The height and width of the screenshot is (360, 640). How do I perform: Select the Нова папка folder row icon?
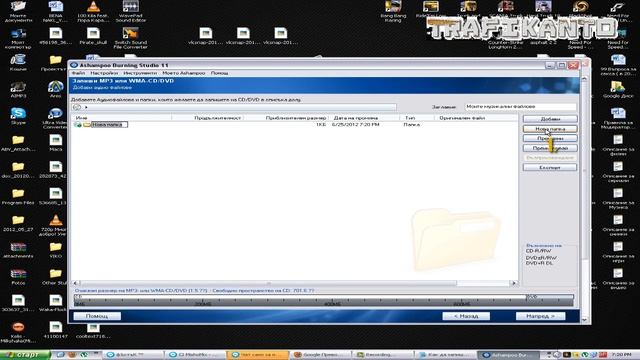[x=87, y=124]
